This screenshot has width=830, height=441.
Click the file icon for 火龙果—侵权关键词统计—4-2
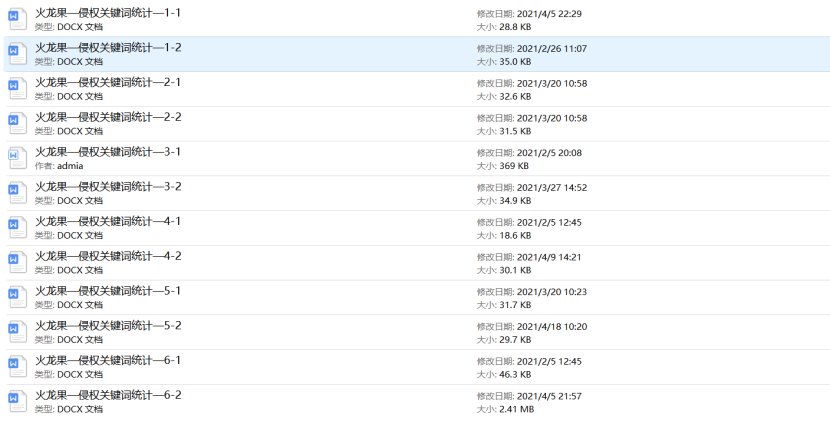tap(15, 263)
